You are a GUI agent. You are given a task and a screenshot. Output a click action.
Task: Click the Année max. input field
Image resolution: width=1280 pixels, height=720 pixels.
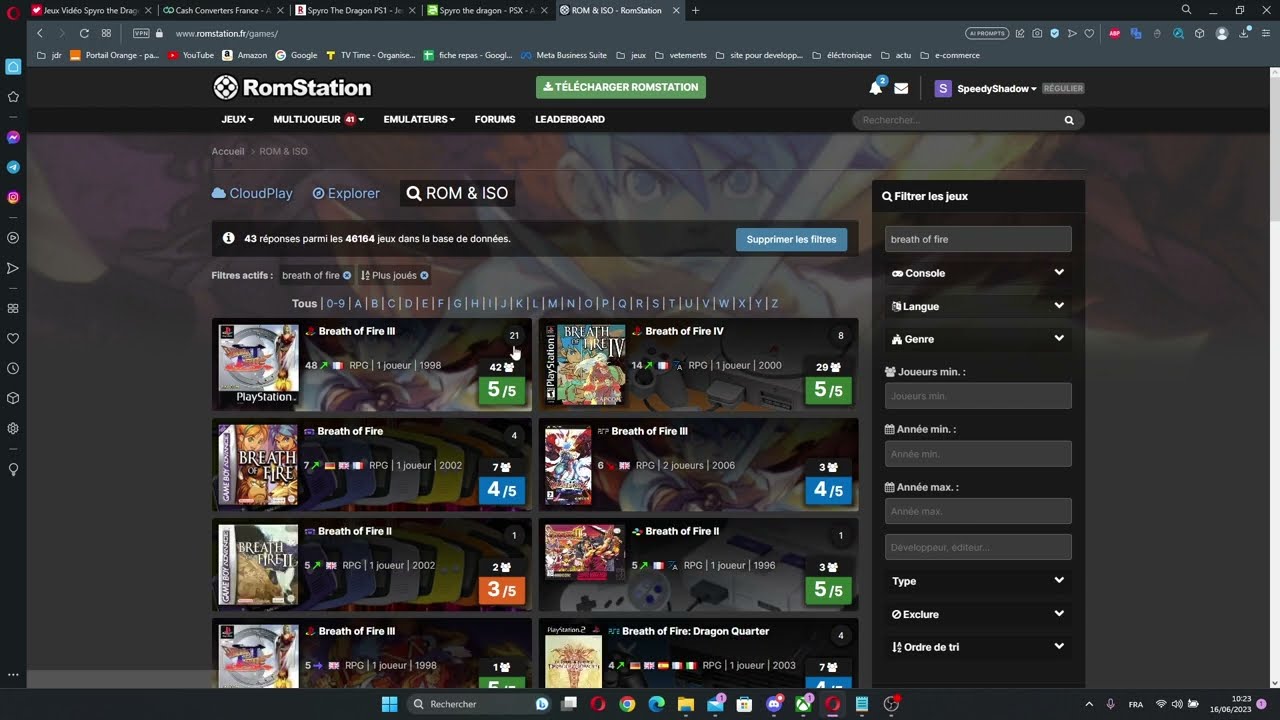click(978, 511)
